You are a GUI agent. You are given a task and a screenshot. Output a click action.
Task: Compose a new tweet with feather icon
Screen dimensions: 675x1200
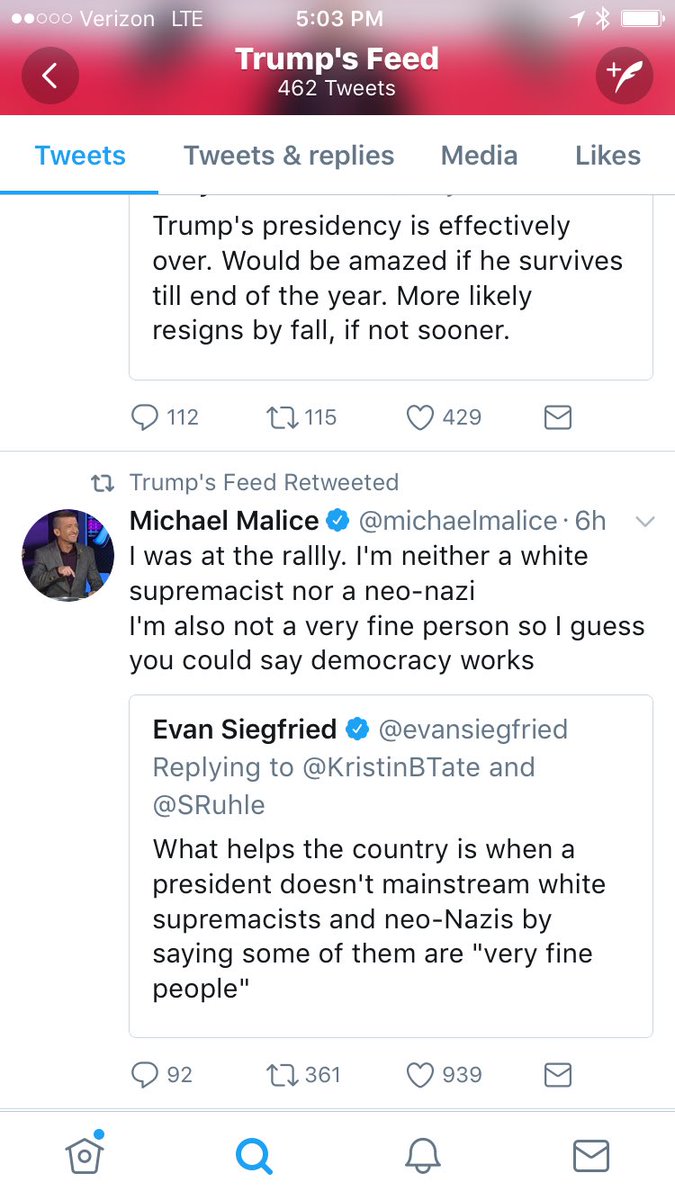pos(623,76)
